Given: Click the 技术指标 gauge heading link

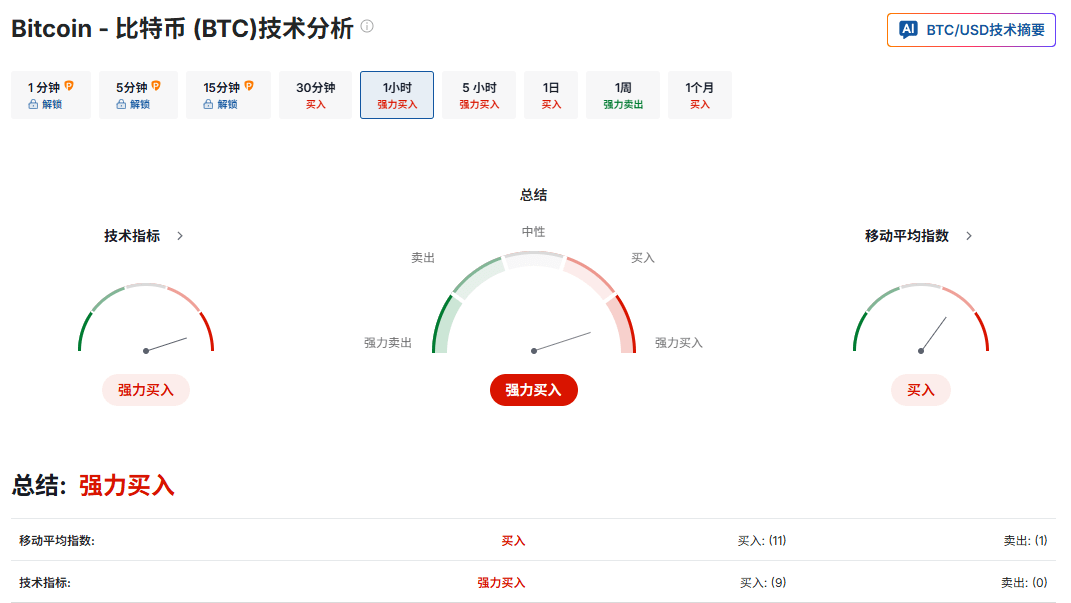Looking at the screenshot, I should (132, 236).
